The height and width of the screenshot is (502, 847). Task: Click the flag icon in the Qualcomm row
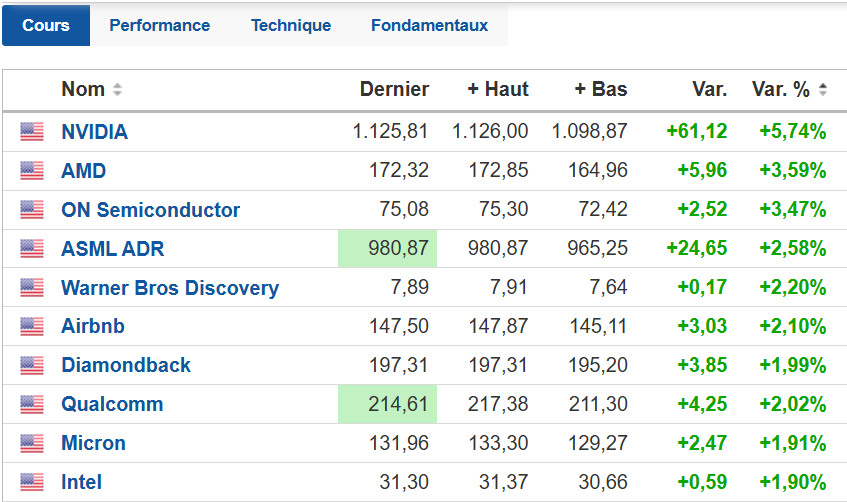point(32,405)
